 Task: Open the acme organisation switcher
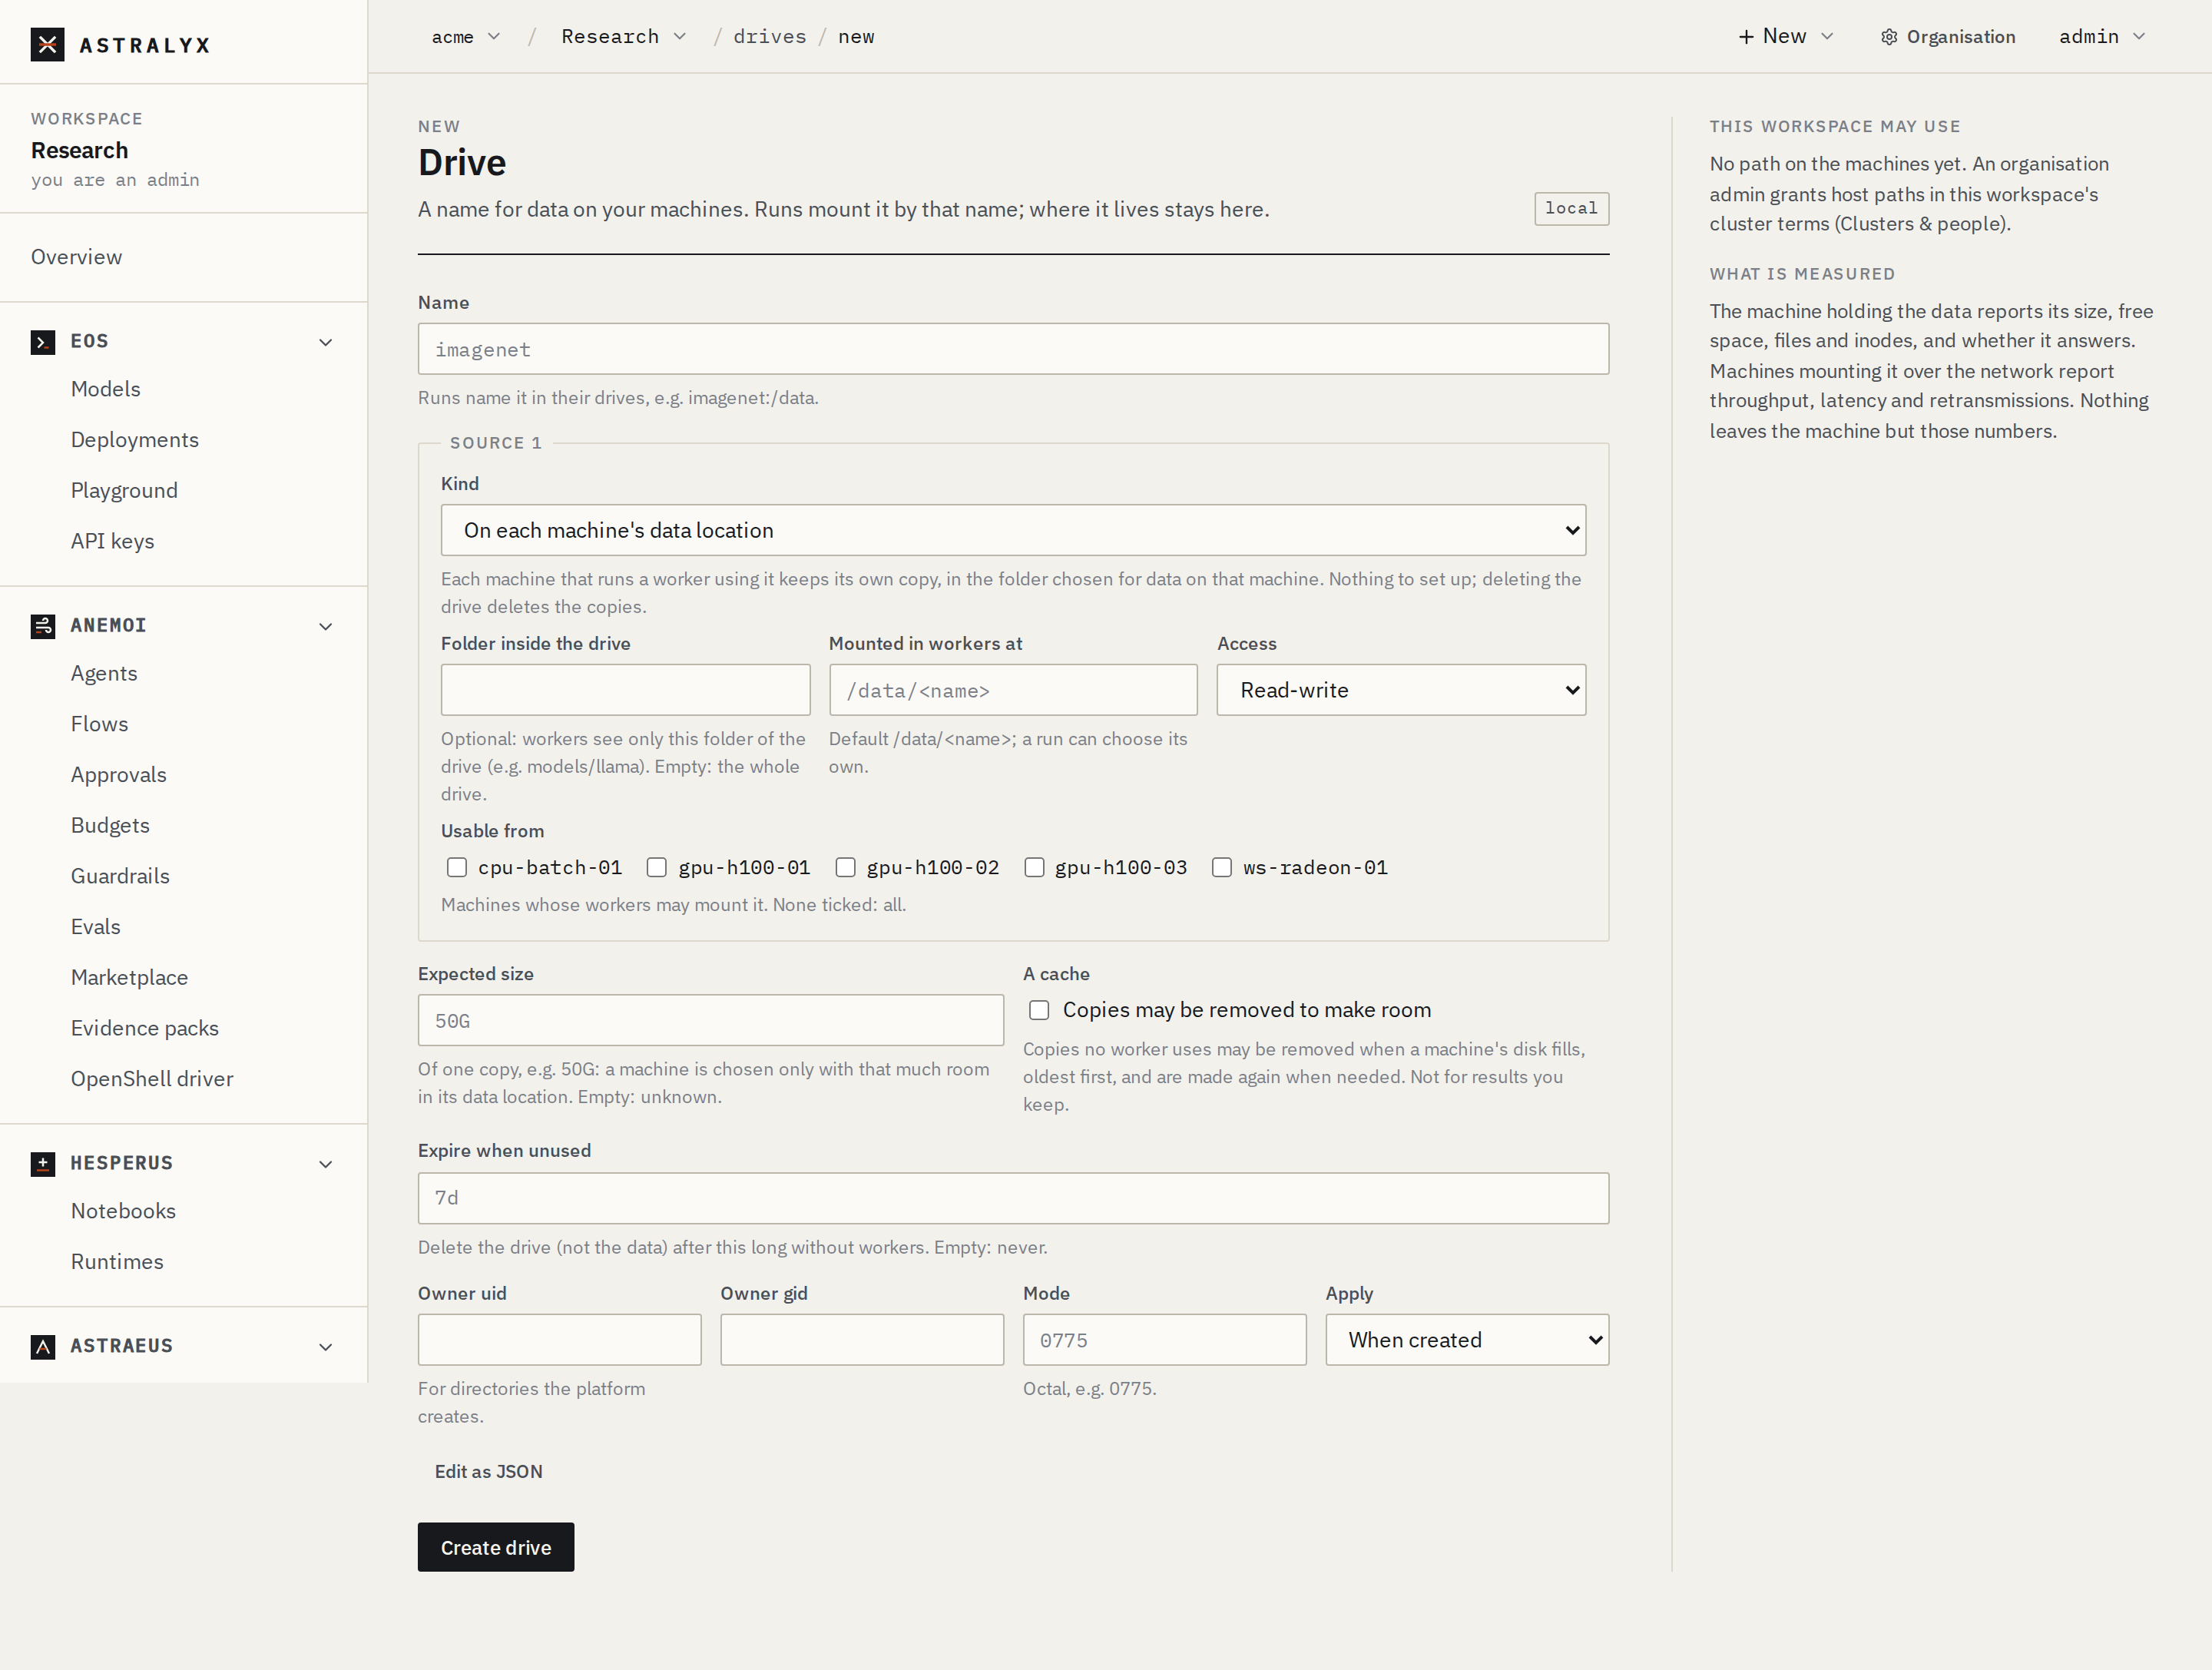click(x=466, y=37)
